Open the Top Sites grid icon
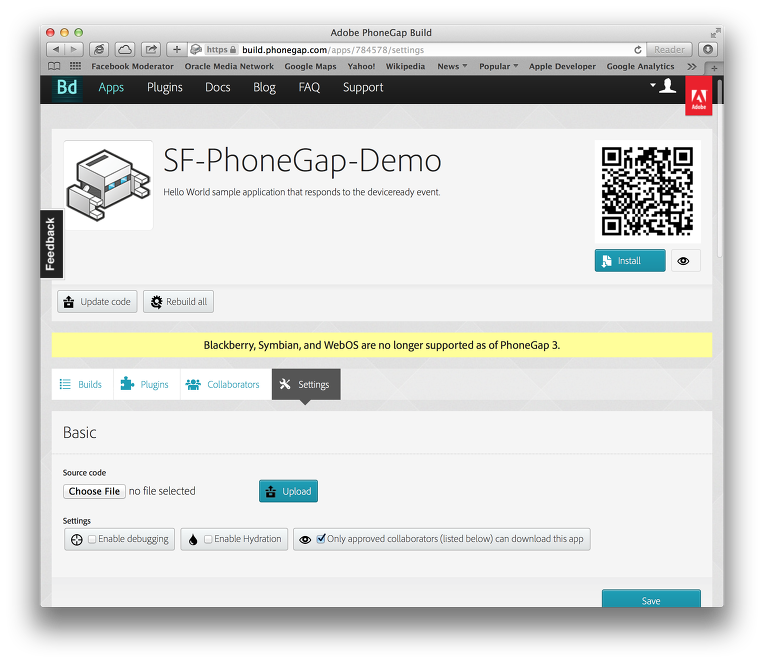This screenshot has width=764, height=663. 75,66
